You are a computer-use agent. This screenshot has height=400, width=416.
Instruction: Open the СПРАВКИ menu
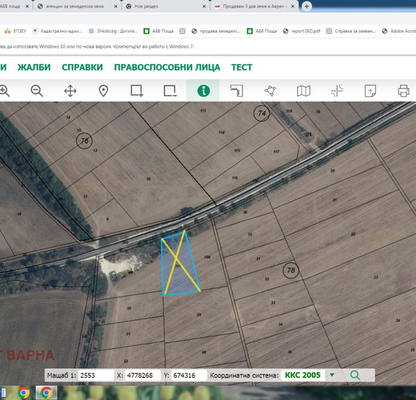(82, 67)
